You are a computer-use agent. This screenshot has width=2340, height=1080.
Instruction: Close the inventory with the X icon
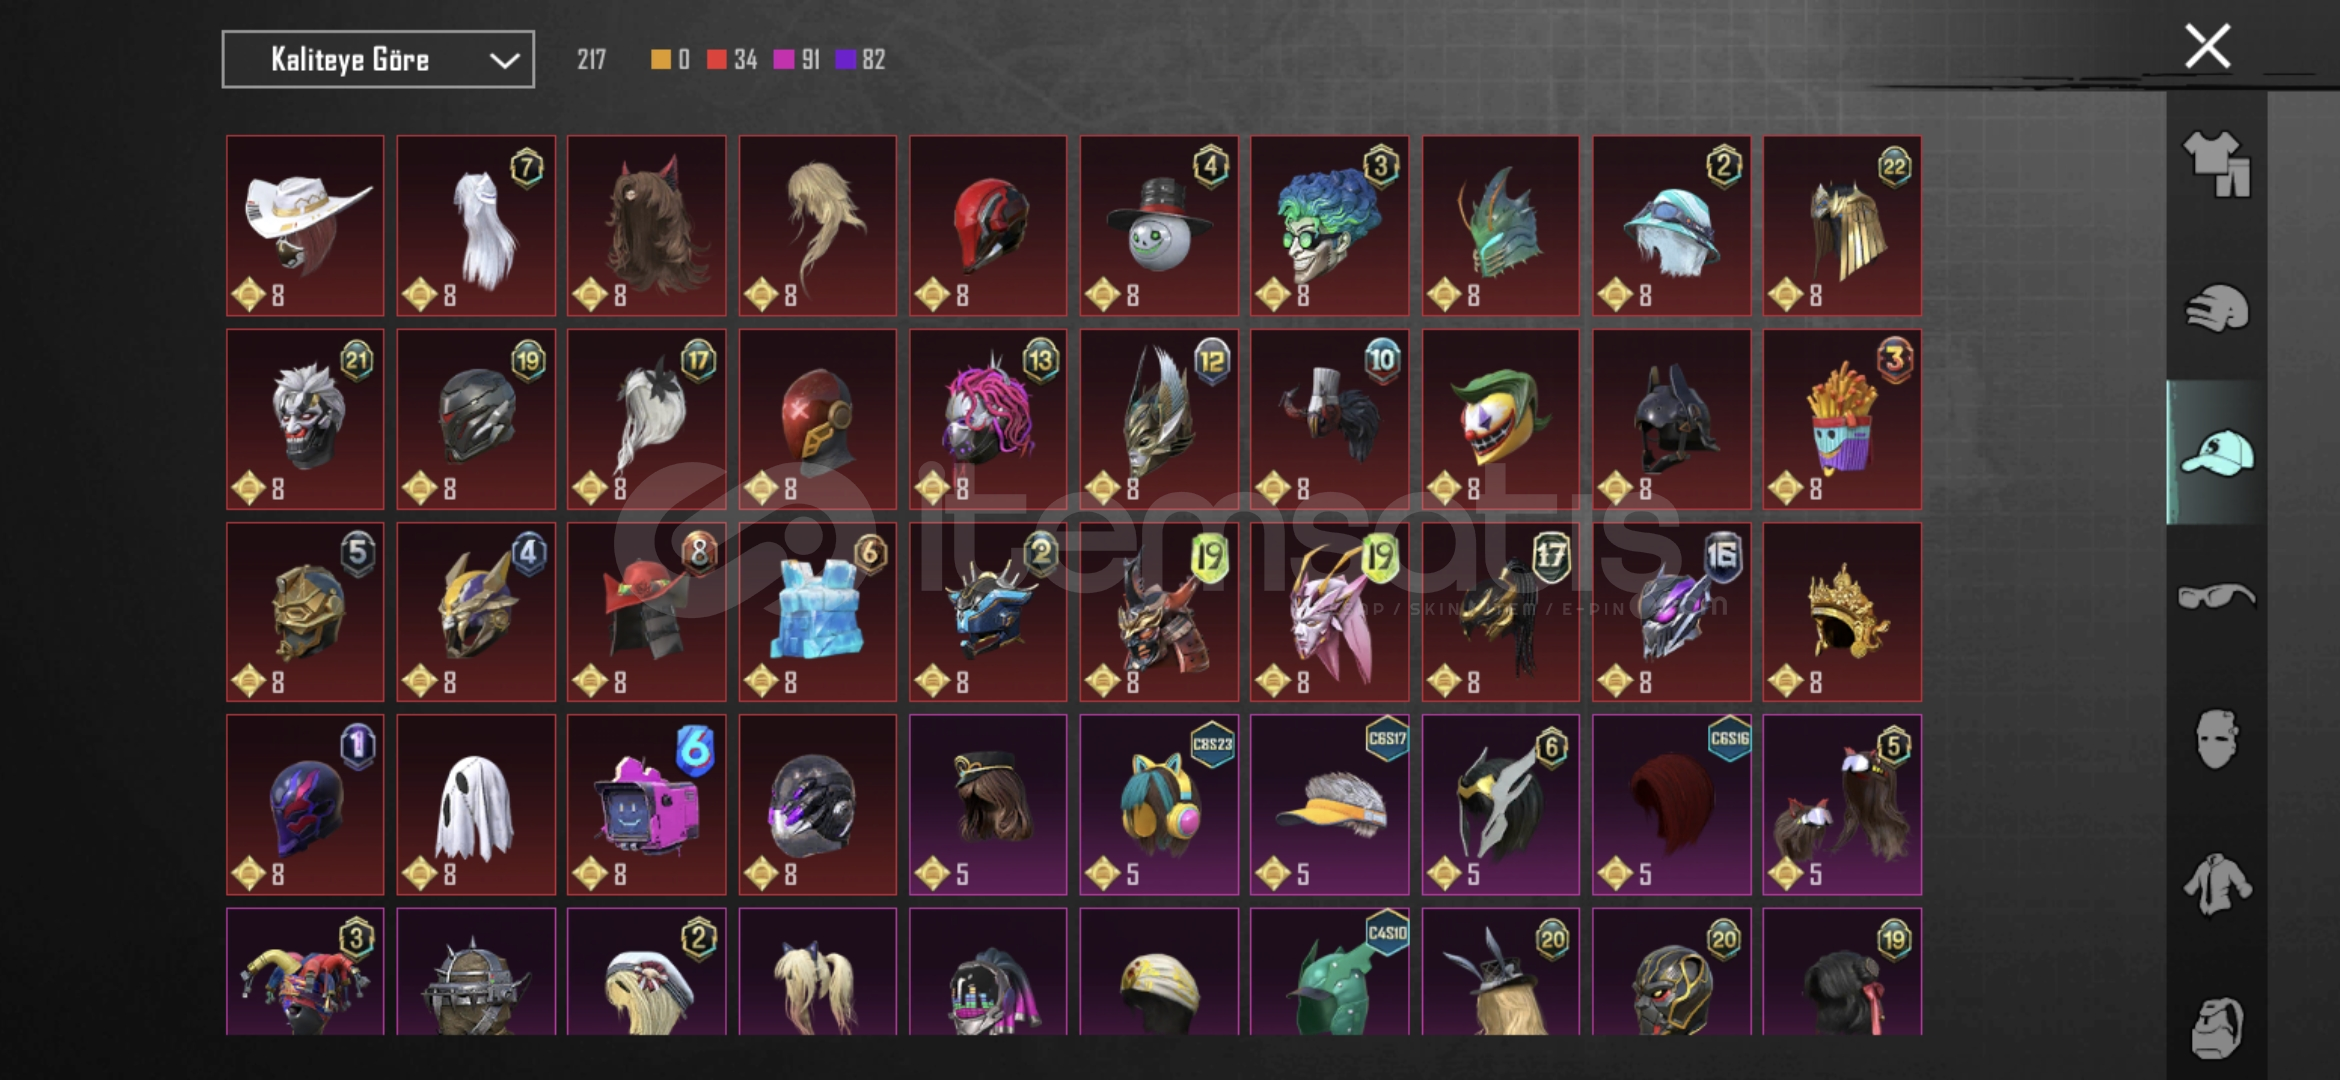[x=2207, y=46]
